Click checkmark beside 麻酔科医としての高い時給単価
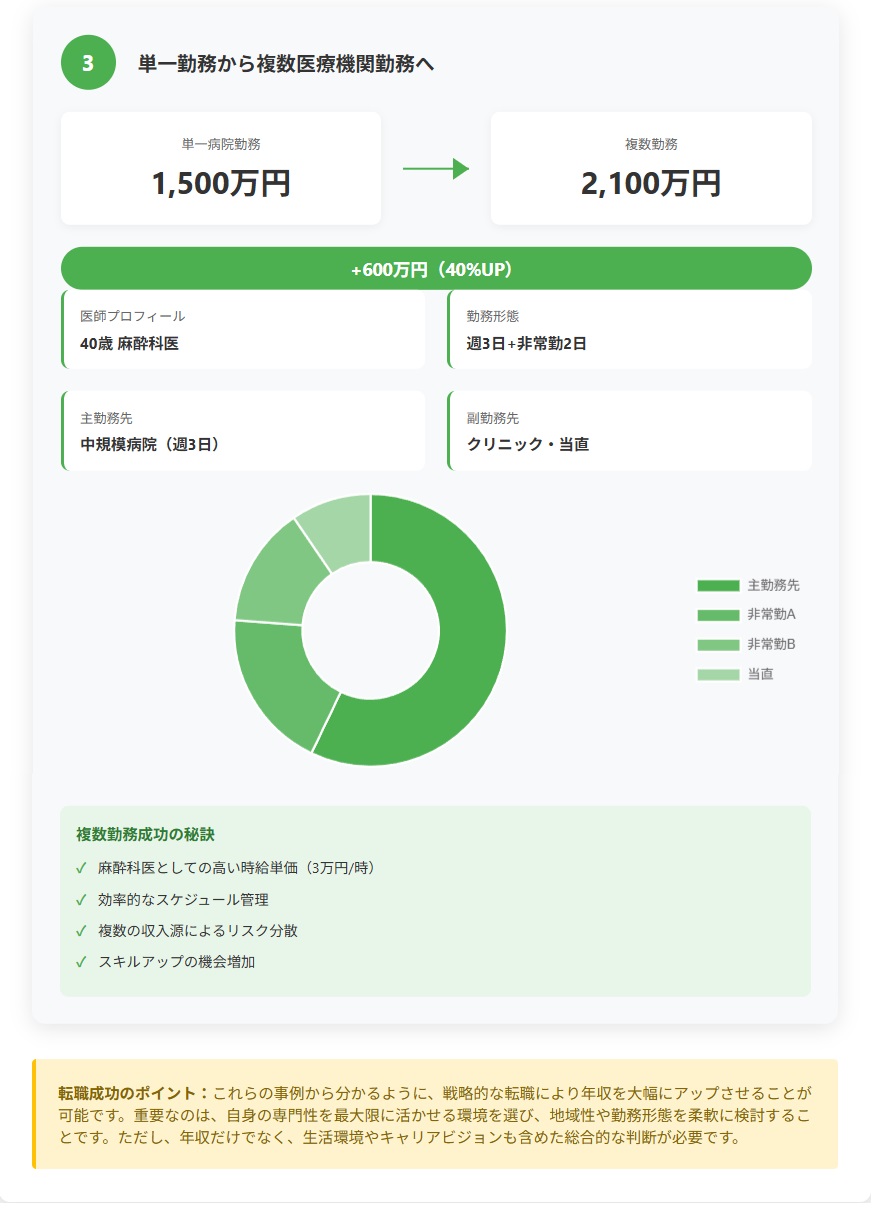The width and height of the screenshot is (873, 1210). click(81, 868)
